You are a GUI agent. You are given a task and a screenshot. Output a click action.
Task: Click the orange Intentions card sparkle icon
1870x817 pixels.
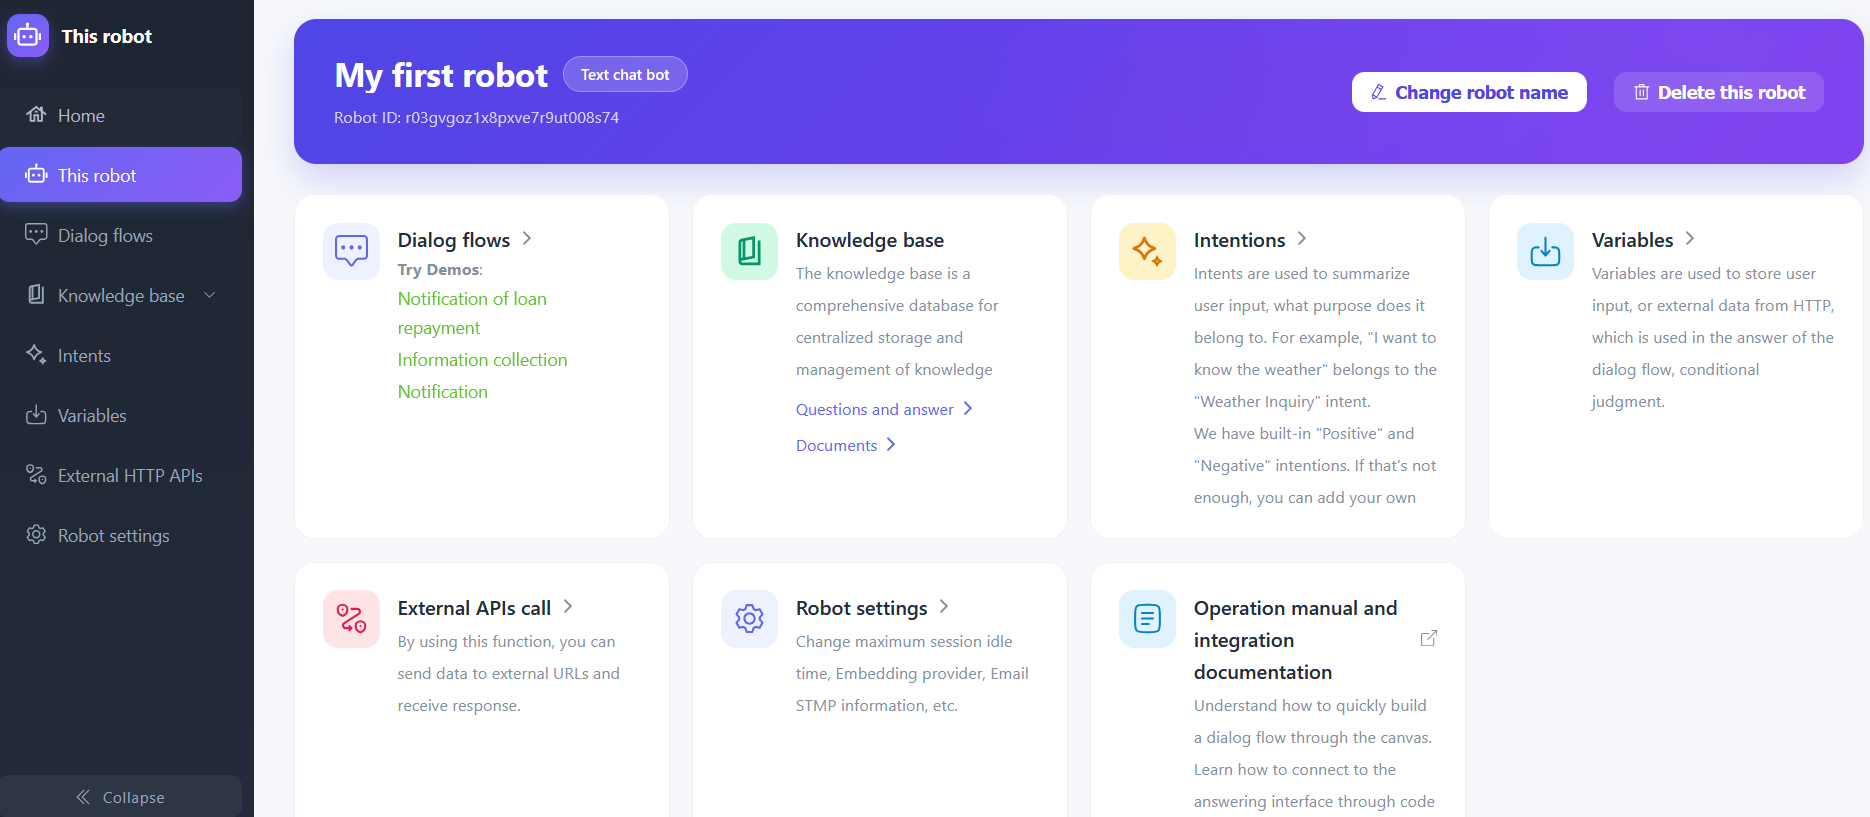(x=1147, y=251)
